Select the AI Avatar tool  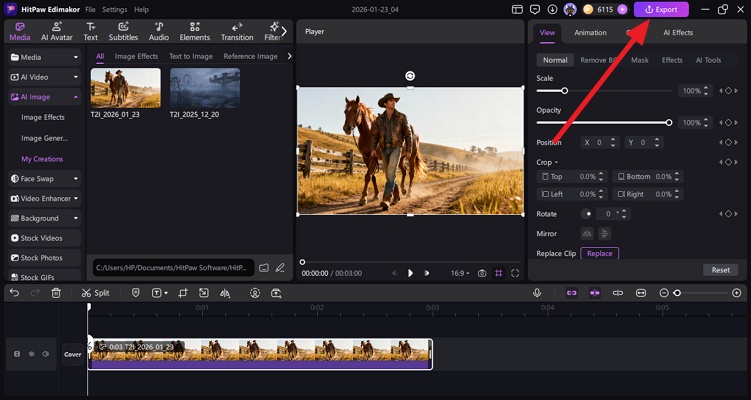(x=57, y=31)
